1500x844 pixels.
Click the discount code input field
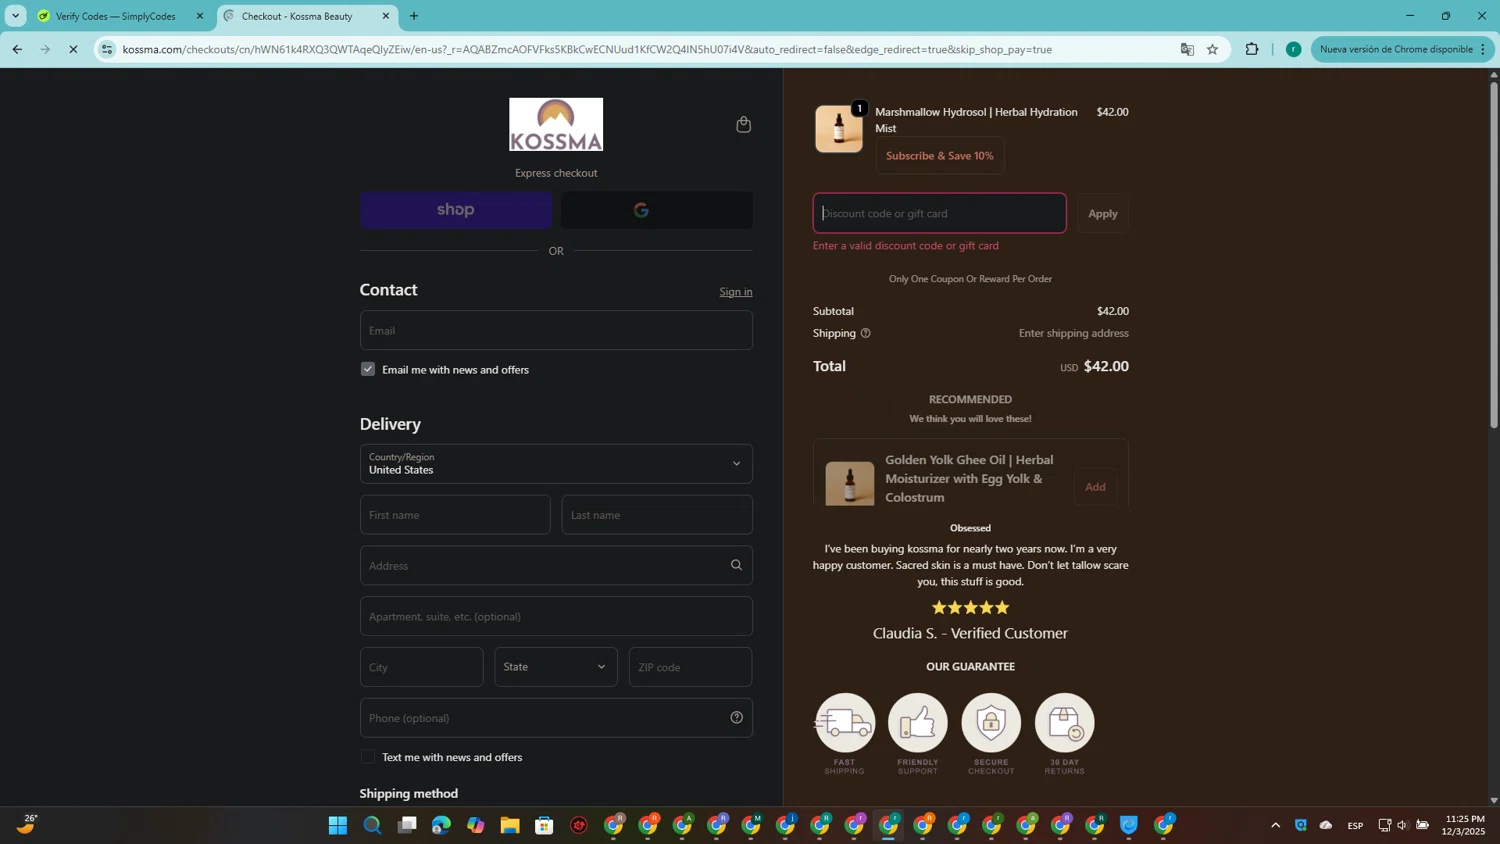pyautogui.click(x=940, y=213)
